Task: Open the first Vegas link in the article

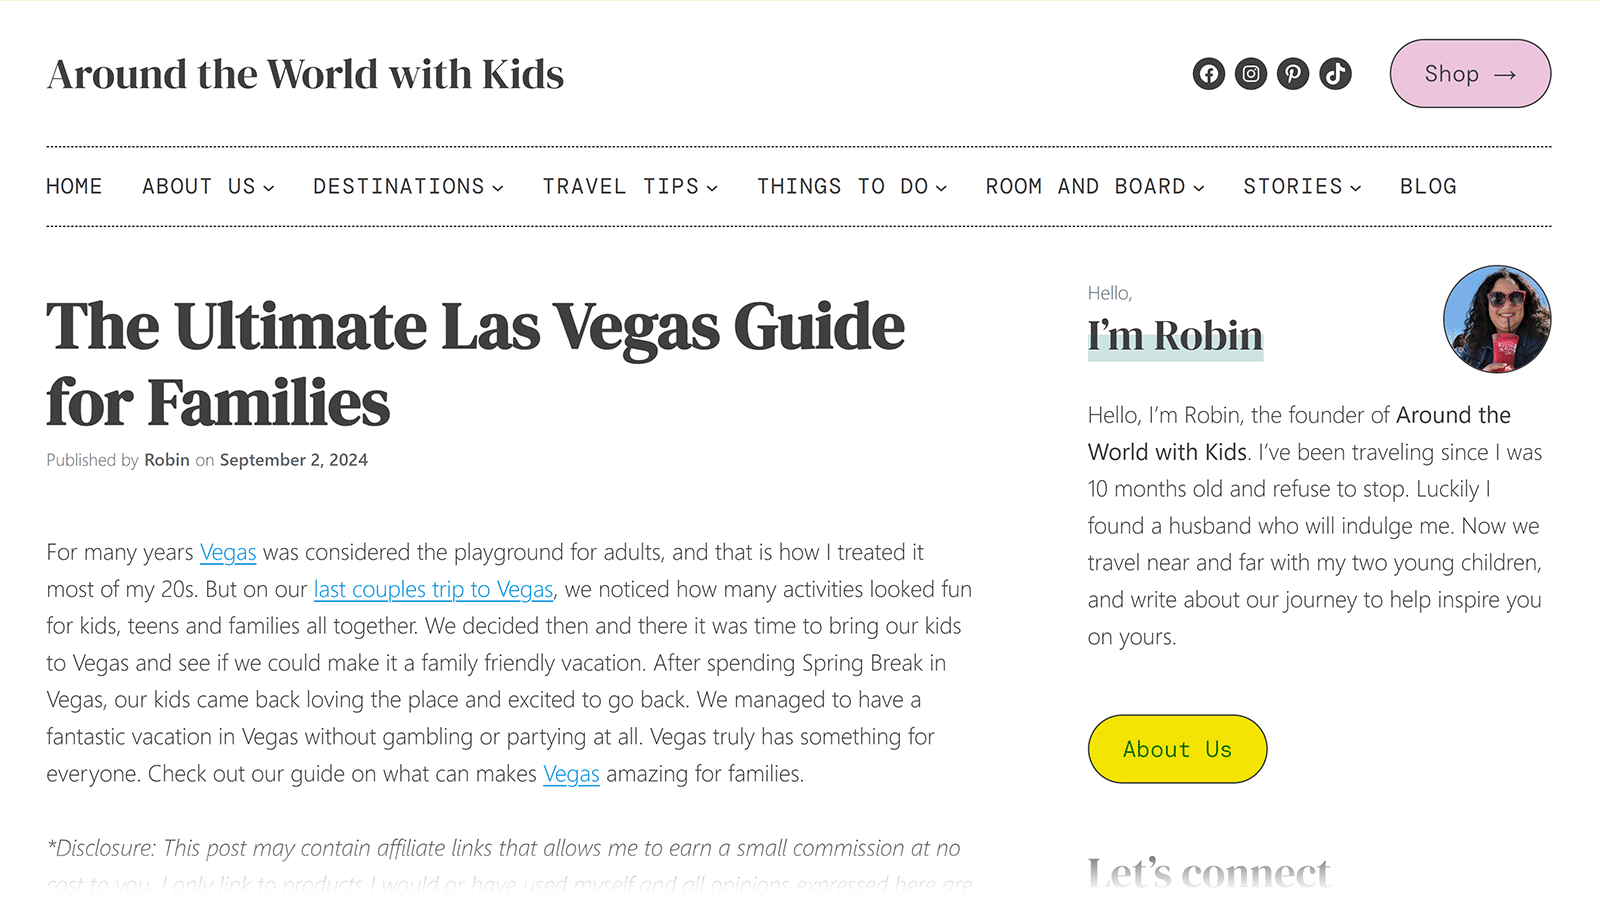Action: (x=228, y=552)
